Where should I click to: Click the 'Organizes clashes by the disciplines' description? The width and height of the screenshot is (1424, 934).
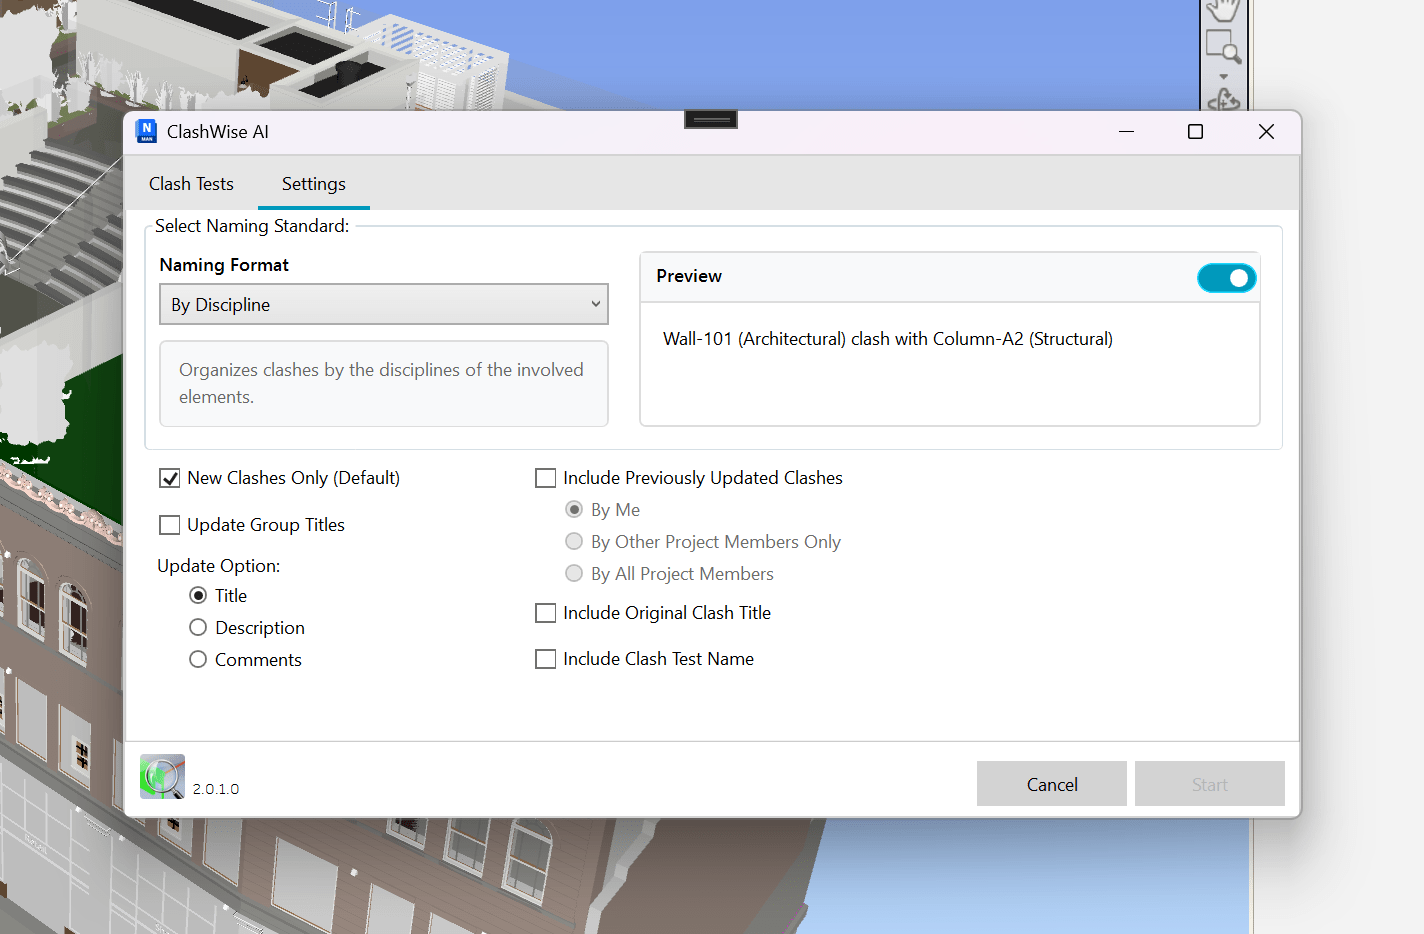point(381,383)
